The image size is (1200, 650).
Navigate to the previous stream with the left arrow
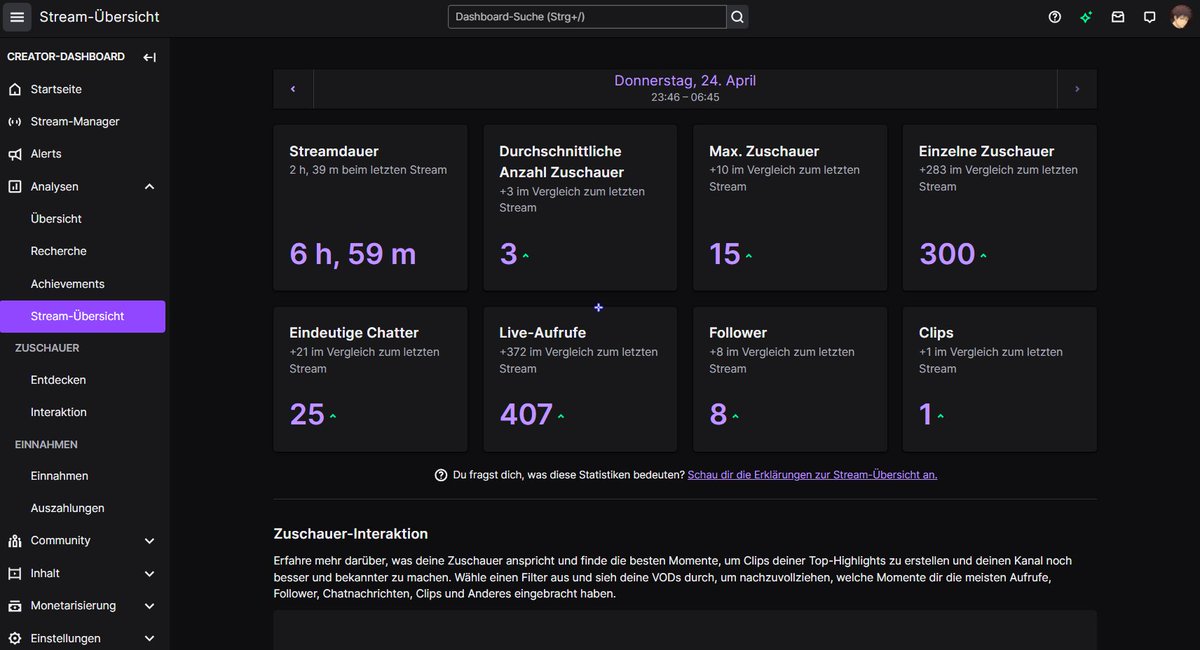click(x=293, y=88)
